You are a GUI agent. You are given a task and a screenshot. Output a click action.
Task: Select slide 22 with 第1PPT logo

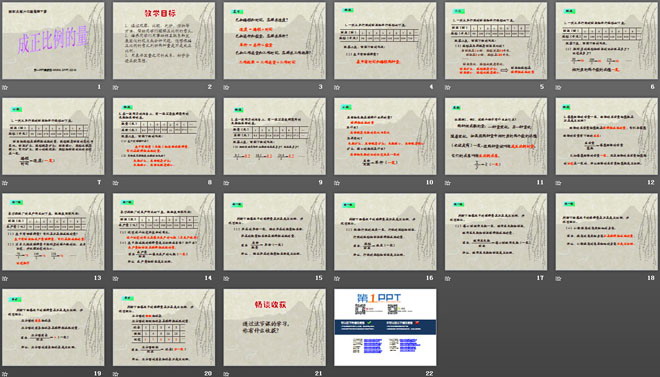point(385,327)
